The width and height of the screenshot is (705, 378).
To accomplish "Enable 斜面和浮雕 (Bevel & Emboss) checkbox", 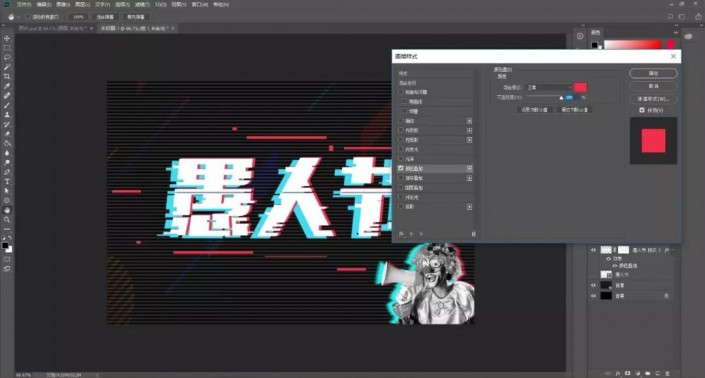I will pyautogui.click(x=401, y=92).
